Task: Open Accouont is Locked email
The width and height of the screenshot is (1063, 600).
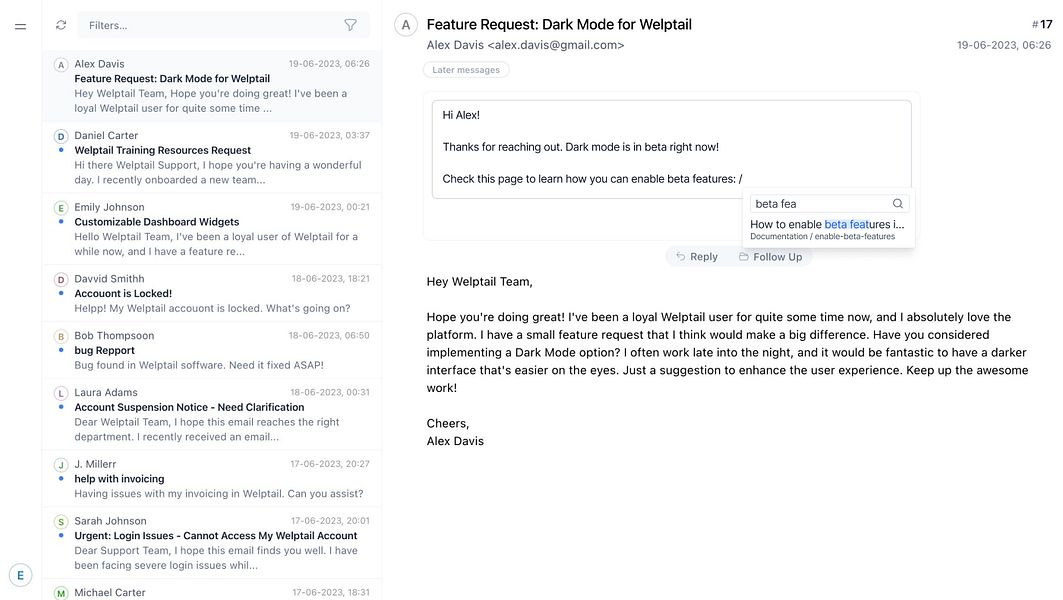Action: coord(212,294)
